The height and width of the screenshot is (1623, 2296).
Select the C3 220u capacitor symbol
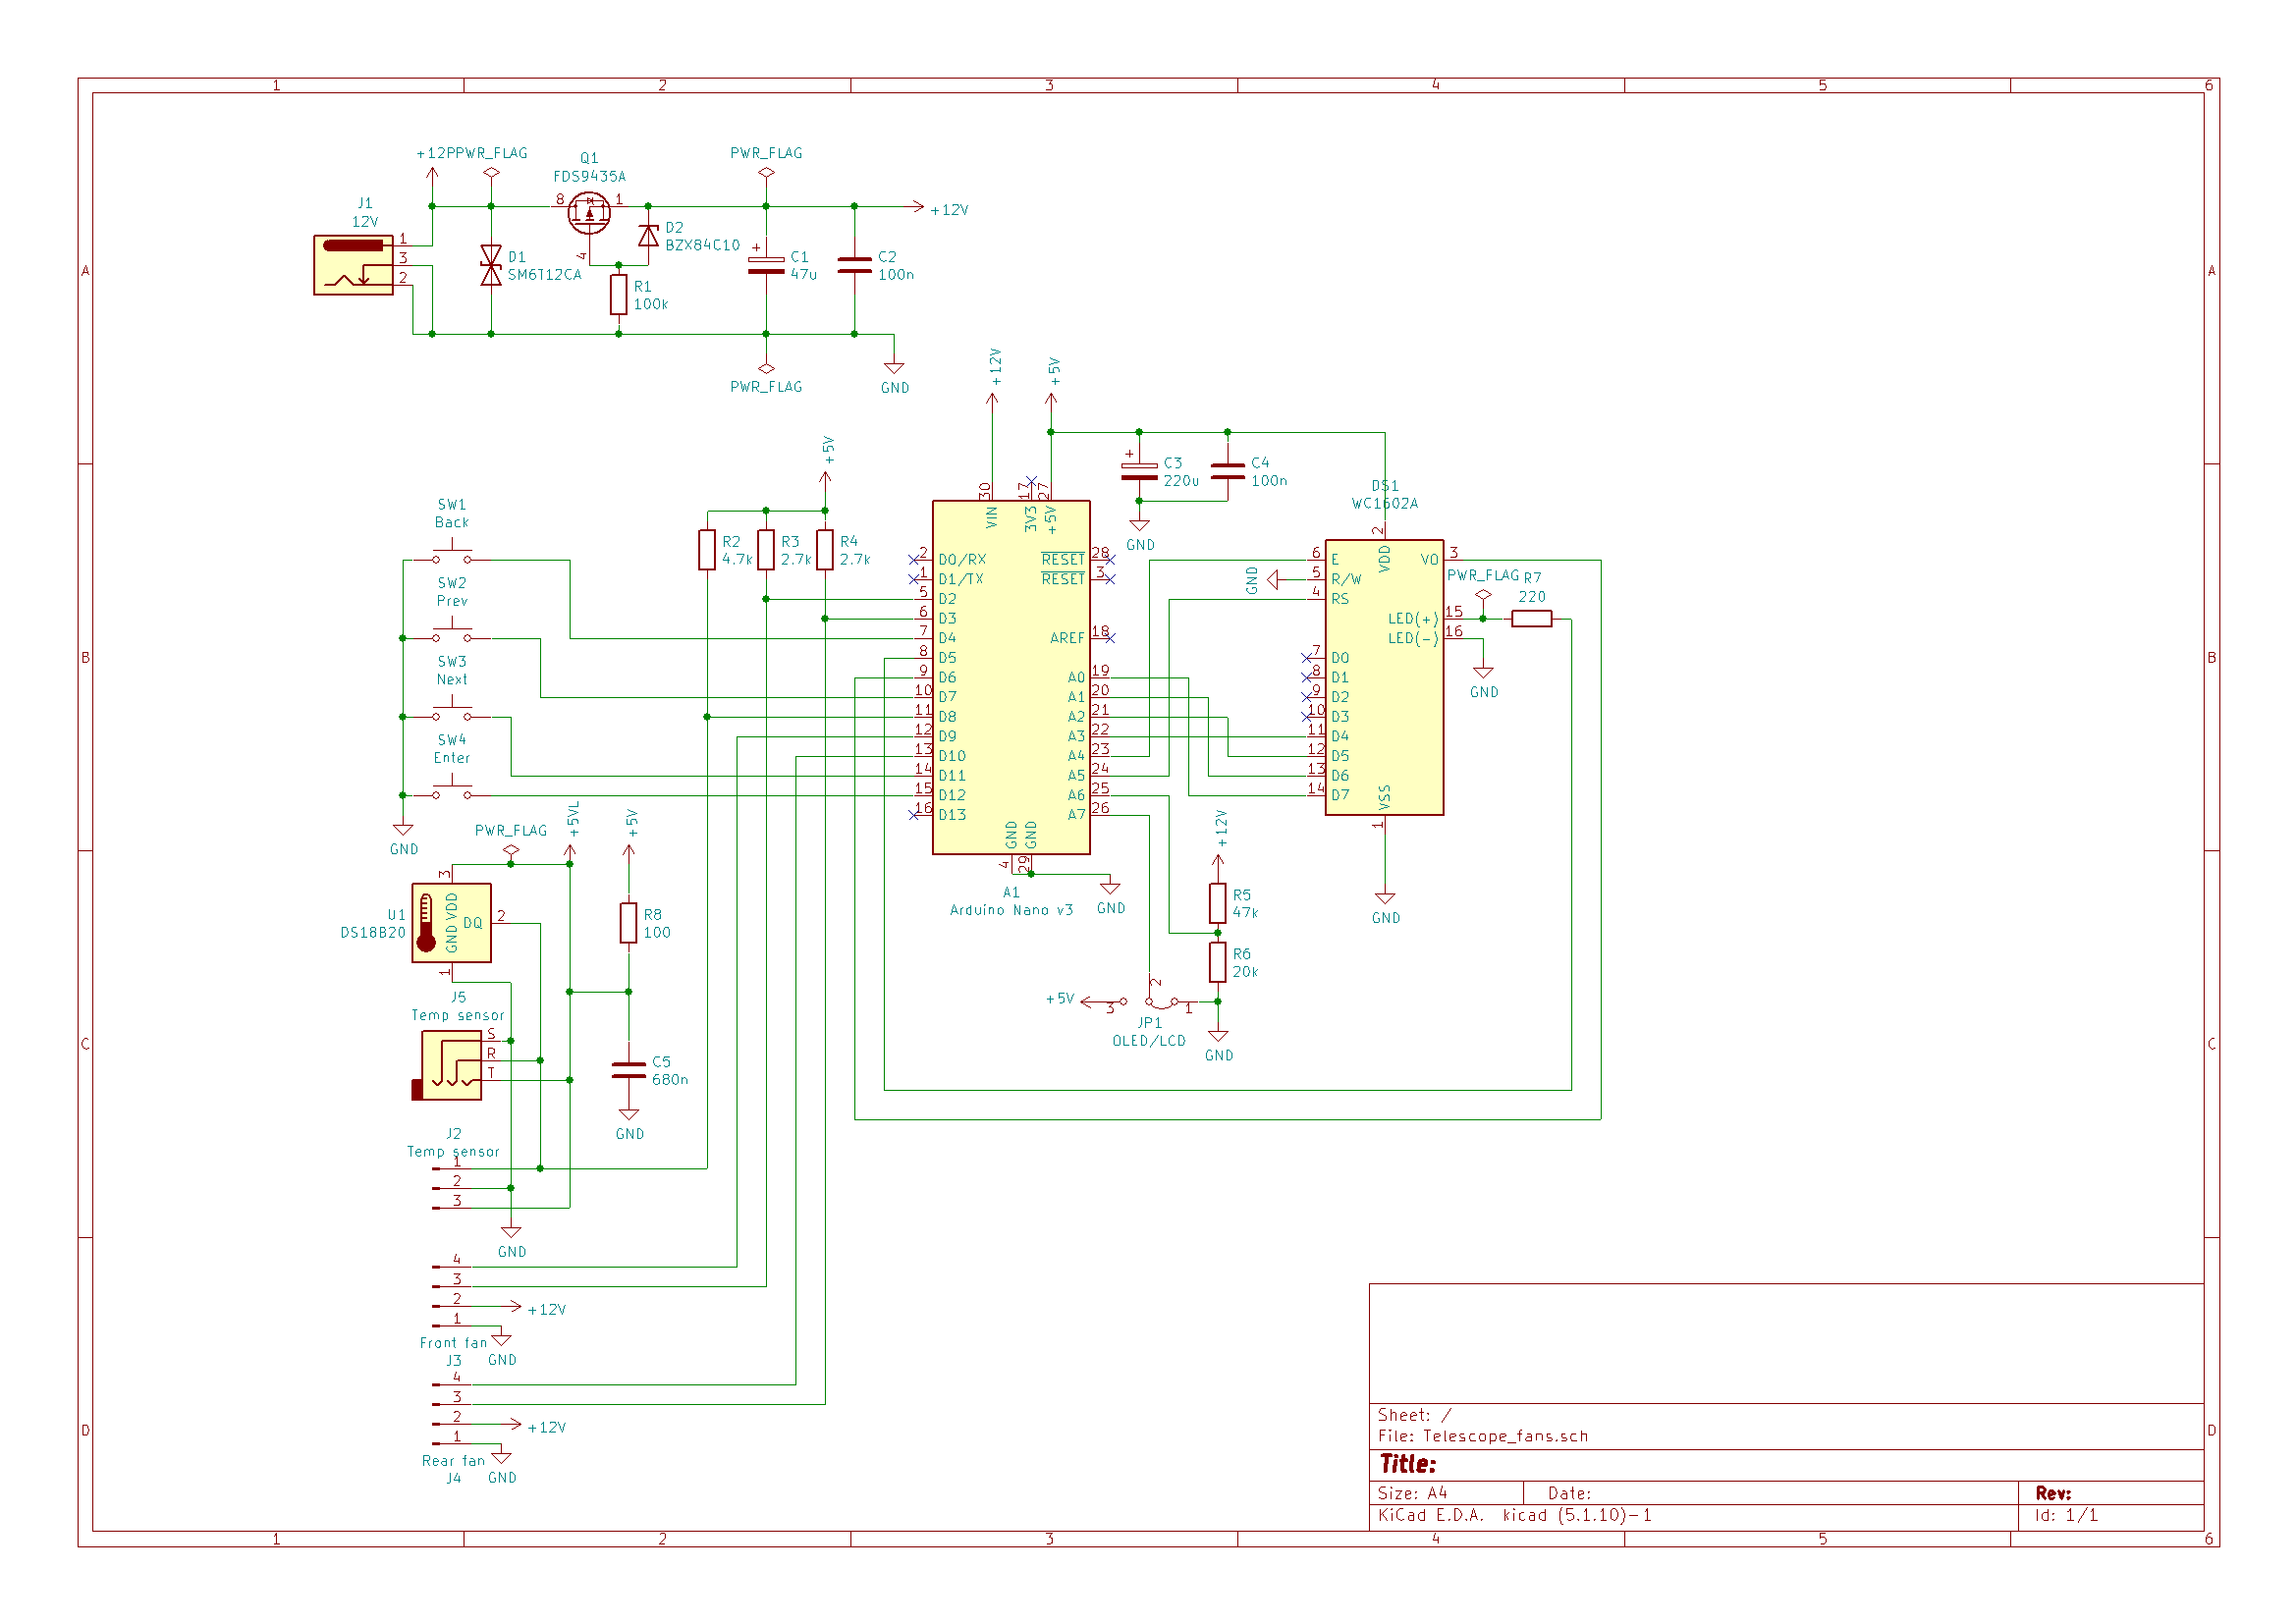coord(1139,472)
